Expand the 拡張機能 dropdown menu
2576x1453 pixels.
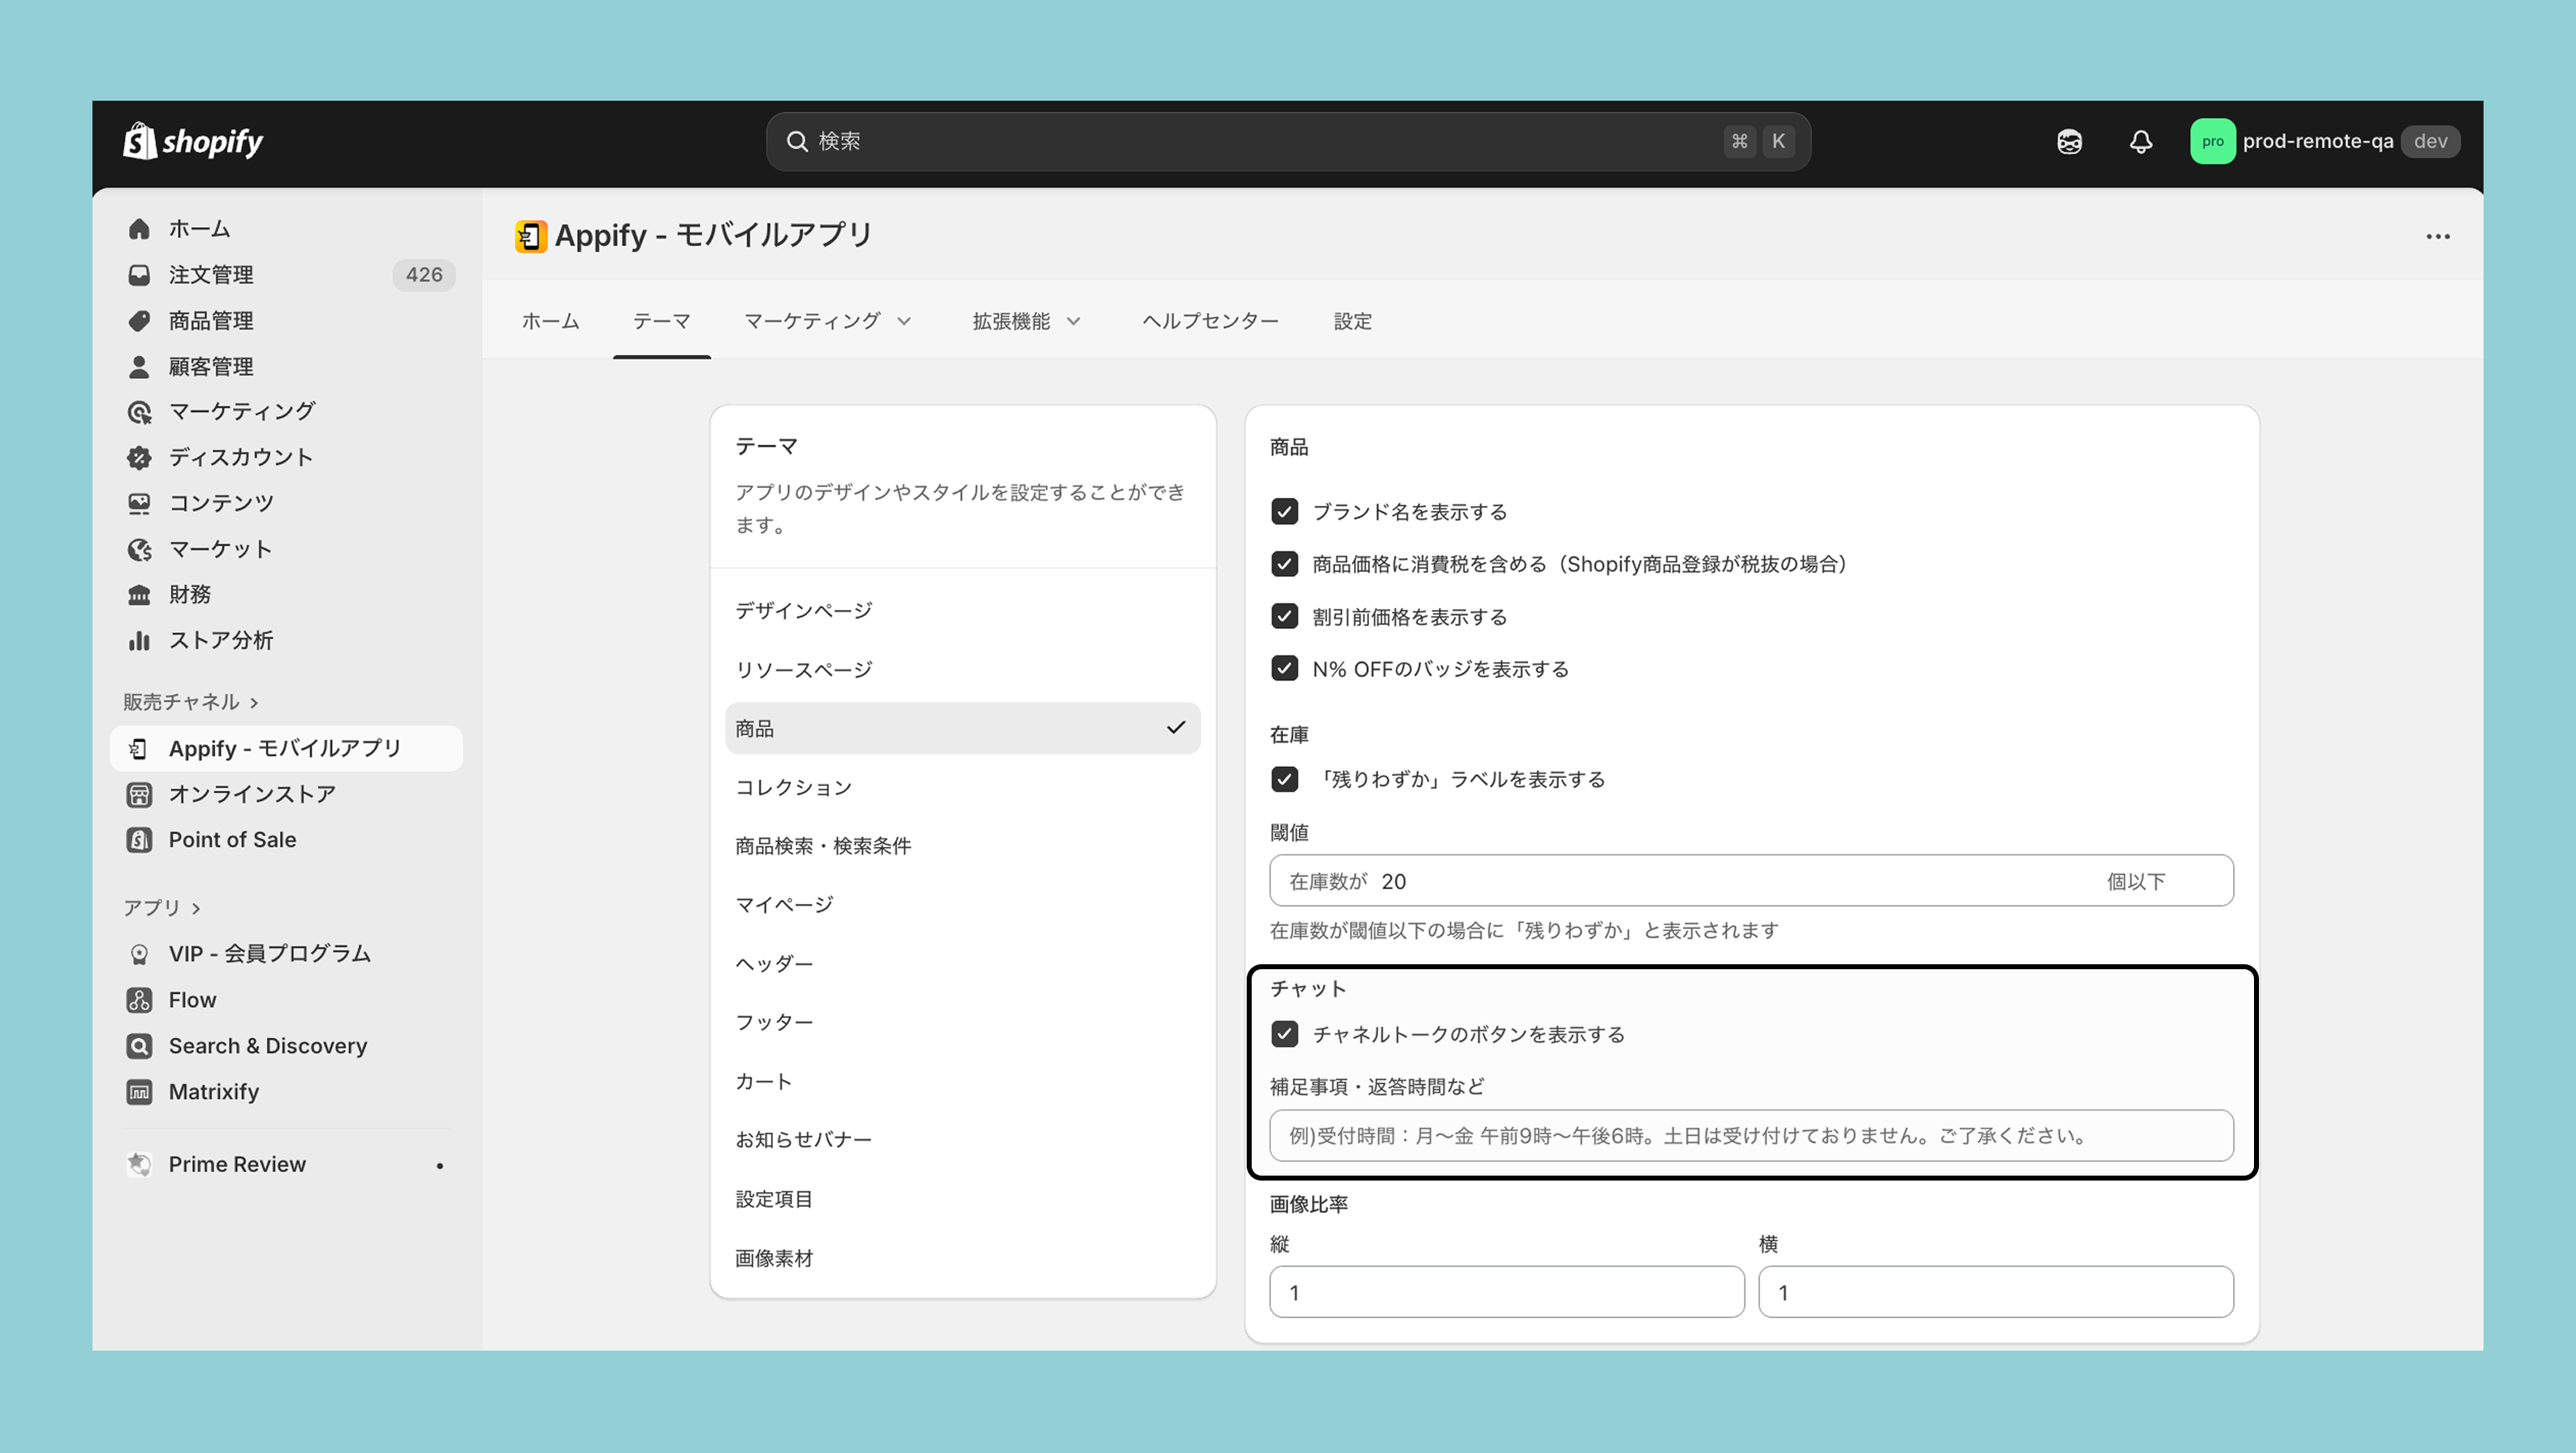click(x=1026, y=321)
